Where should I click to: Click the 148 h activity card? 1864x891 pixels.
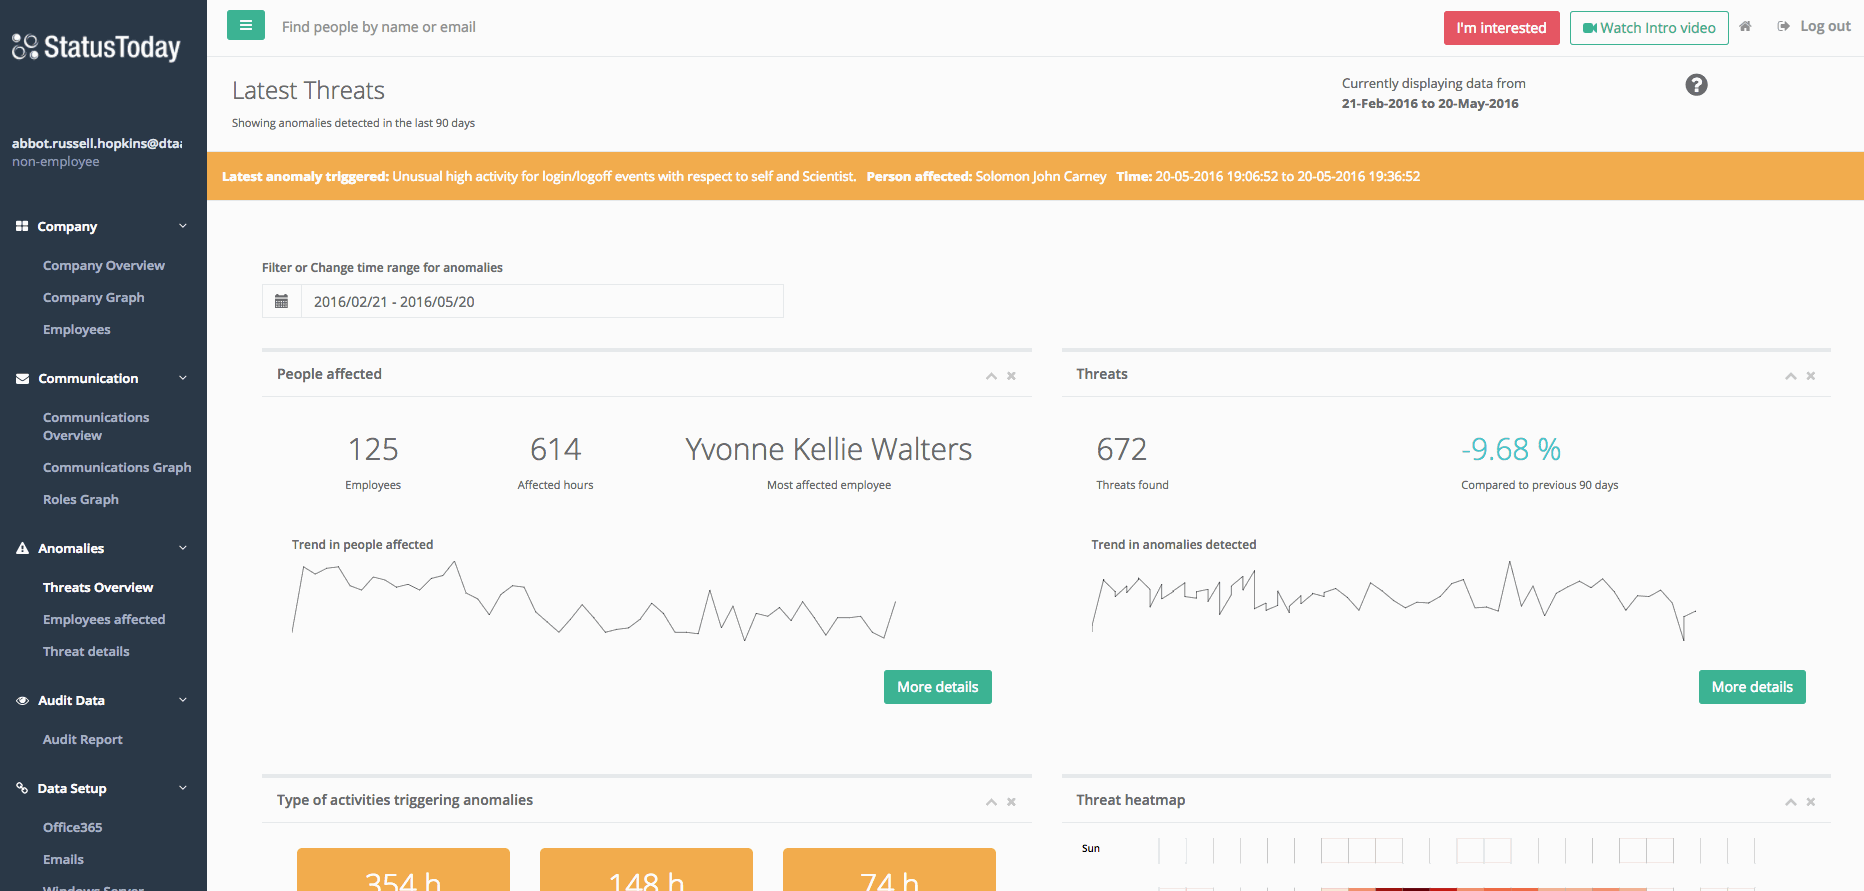tap(646, 869)
